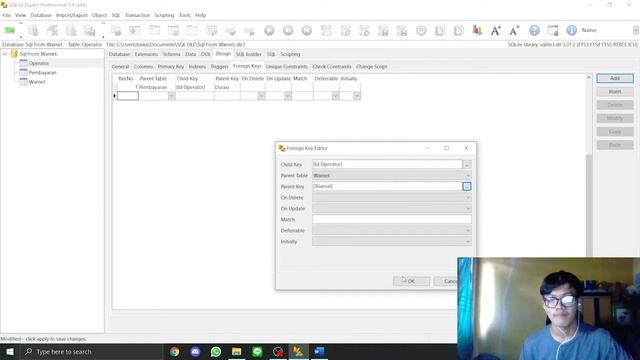Click the Child Key text field in dialog
This screenshot has height=360, width=640.
(387, 164)
